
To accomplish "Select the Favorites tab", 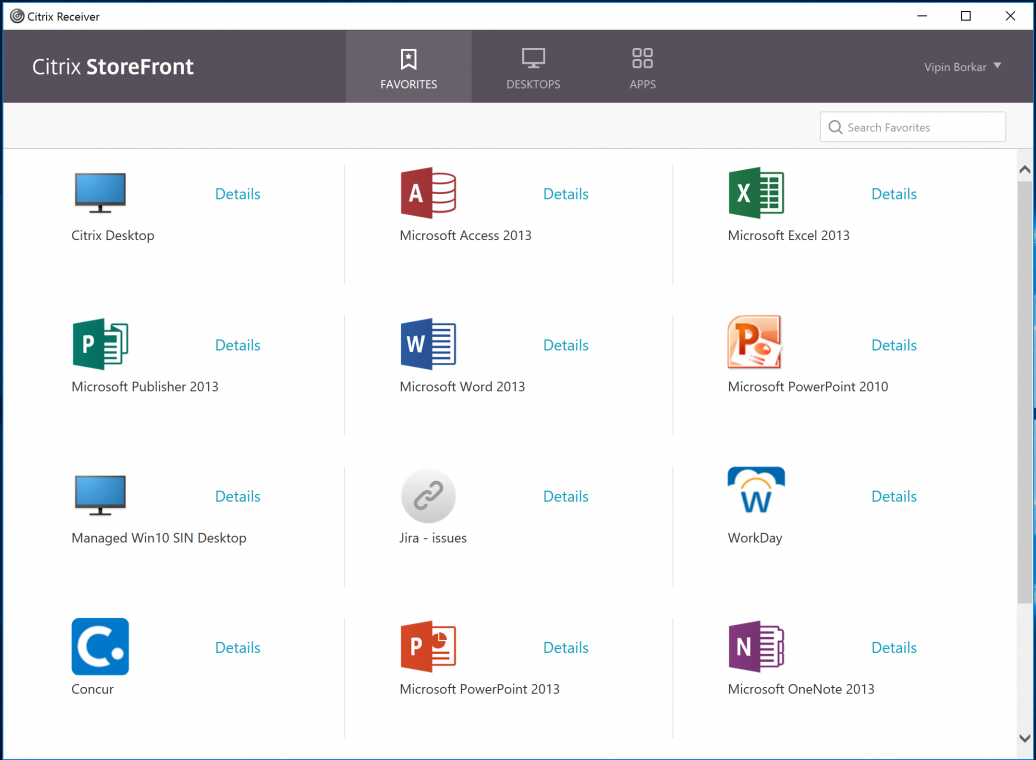I will (x=409, y=67).
